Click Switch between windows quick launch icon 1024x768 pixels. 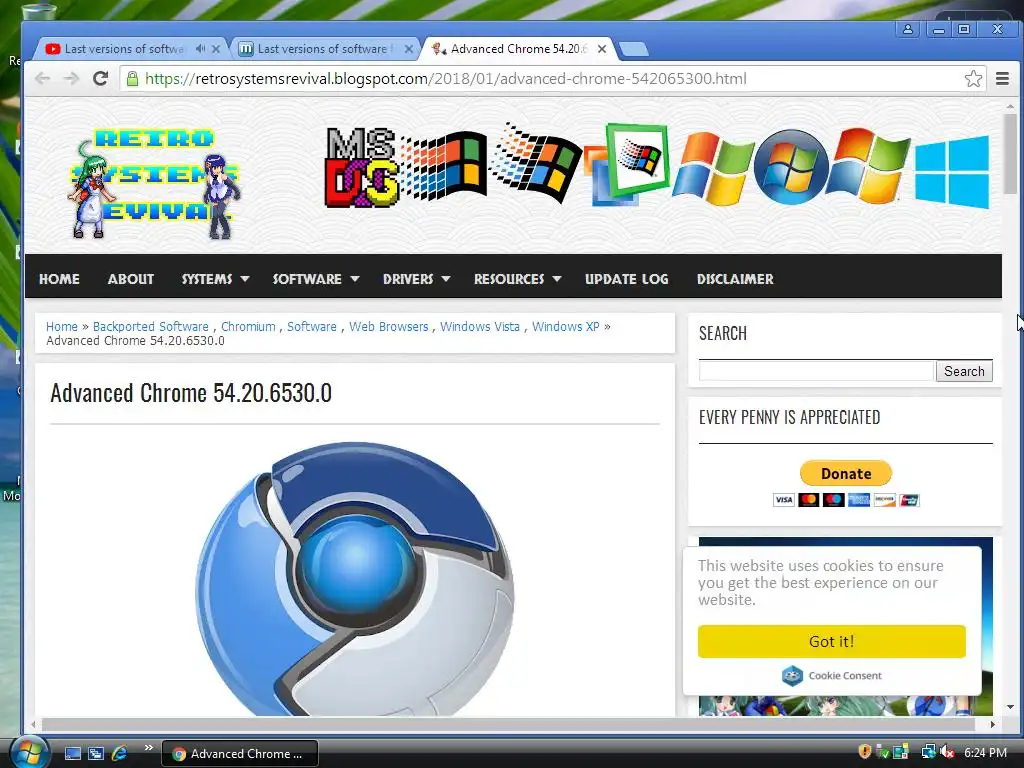[96, 754]
